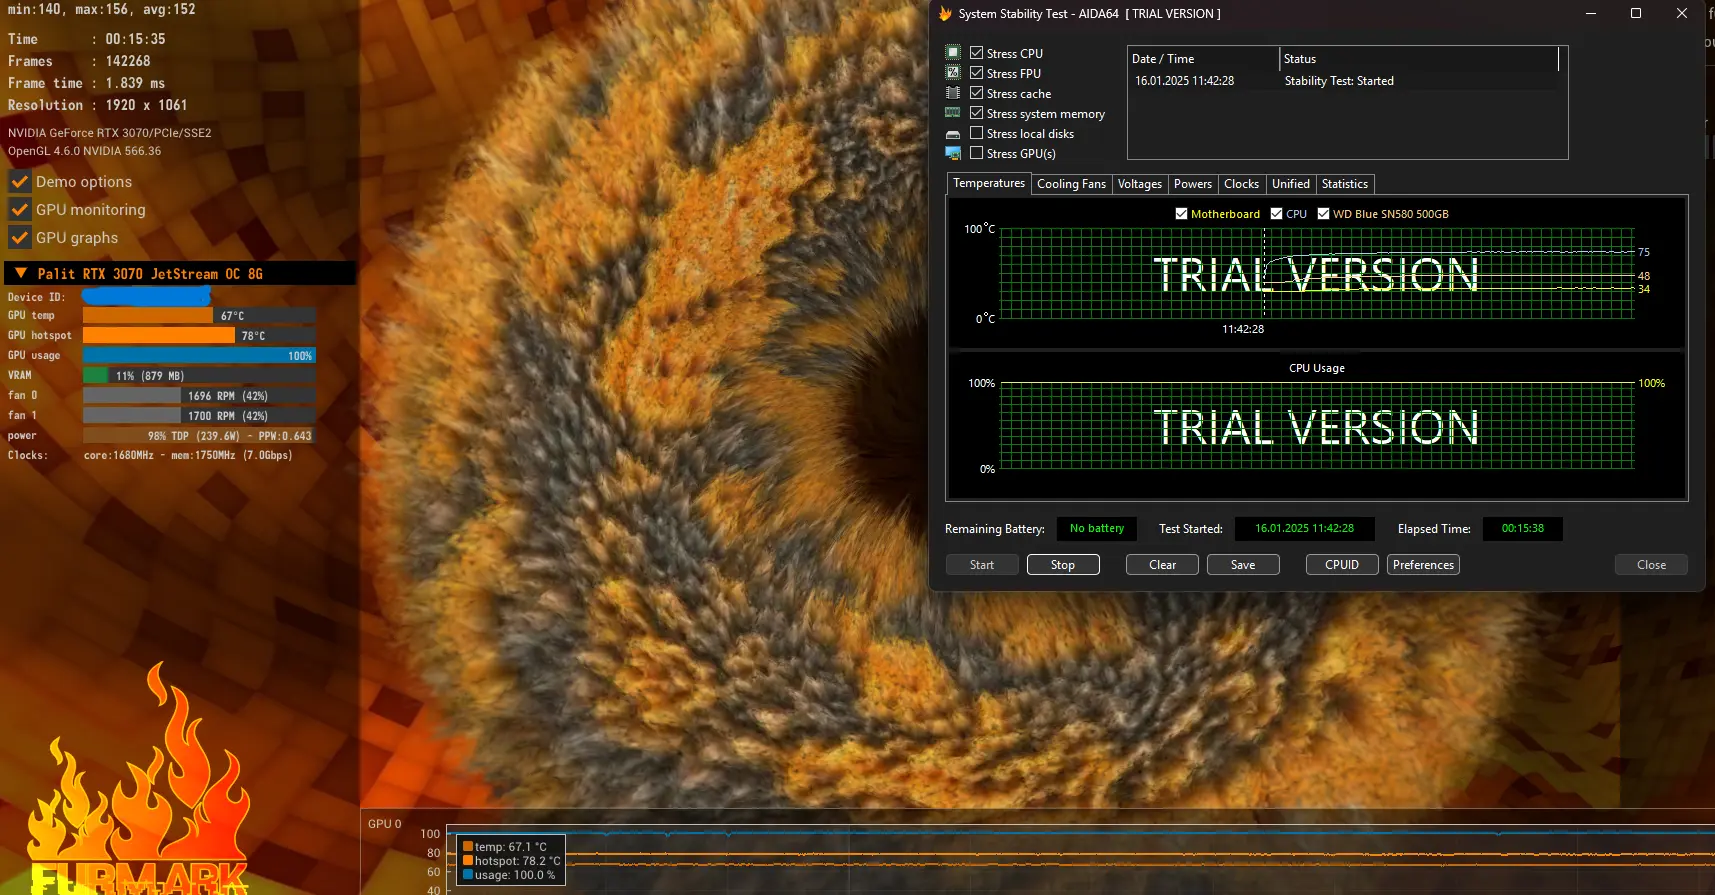
Task: Click the monitor icon beside Stress GPU(s)
Action: tap(953, 153)
